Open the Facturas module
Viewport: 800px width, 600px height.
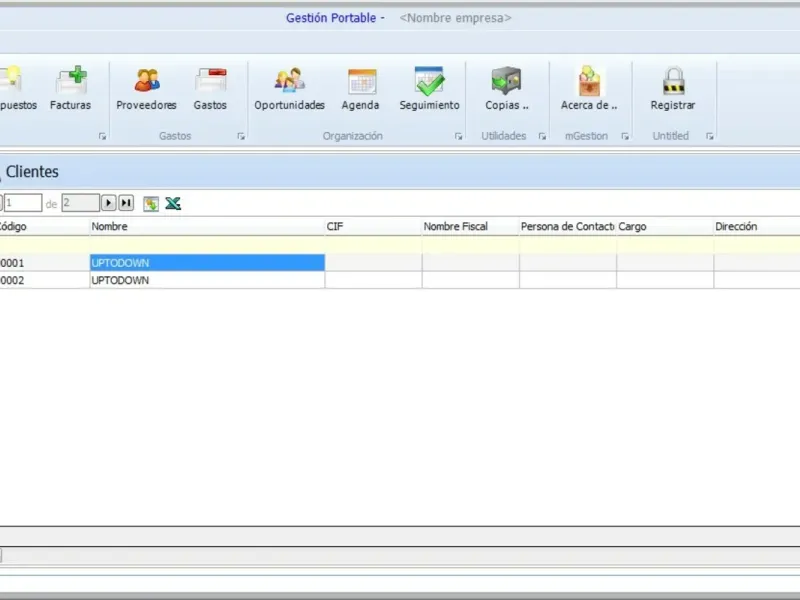point(71,88)
